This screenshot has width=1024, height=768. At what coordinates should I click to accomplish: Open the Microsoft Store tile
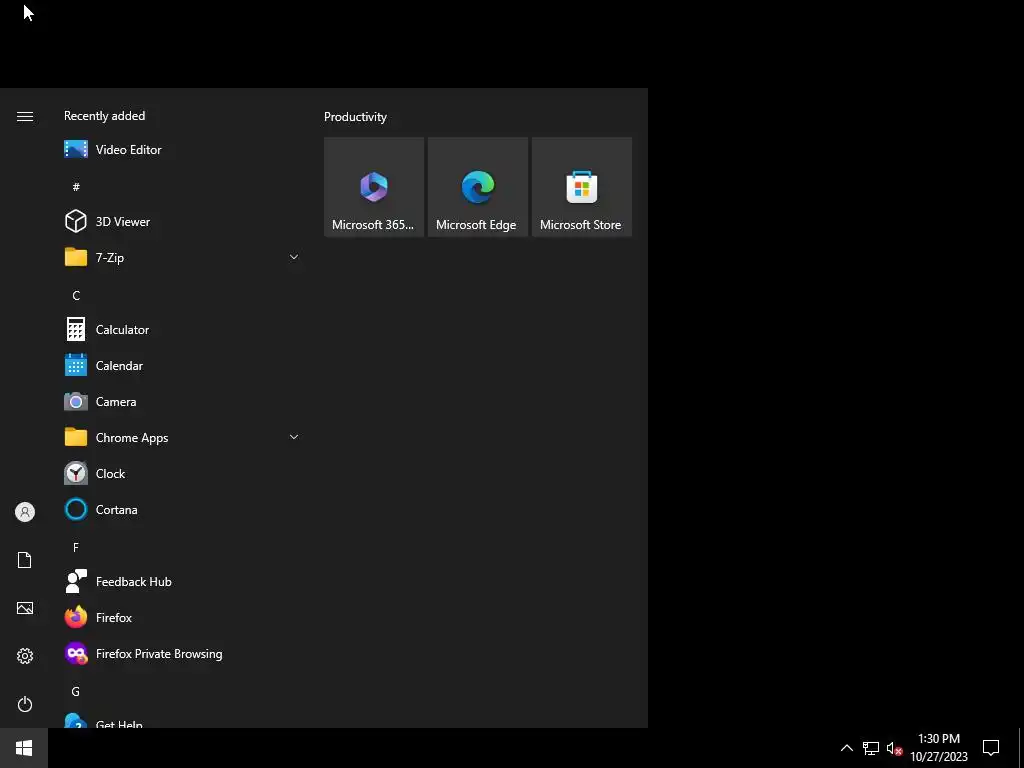tap(582, 187)
